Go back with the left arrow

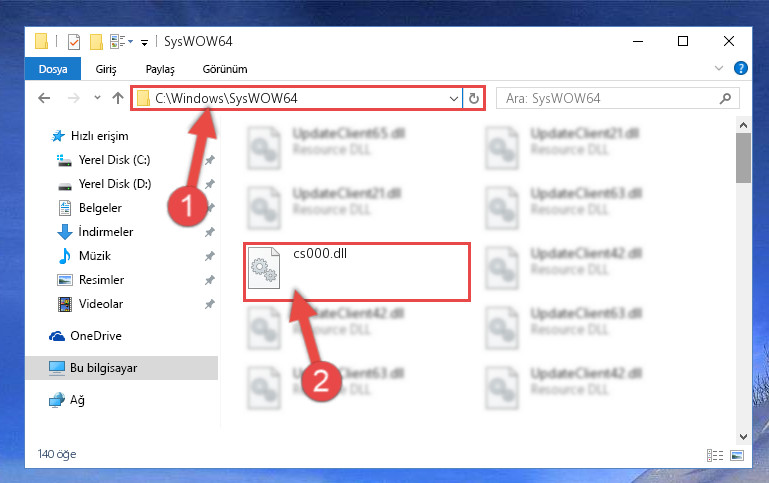click(44, 98)
